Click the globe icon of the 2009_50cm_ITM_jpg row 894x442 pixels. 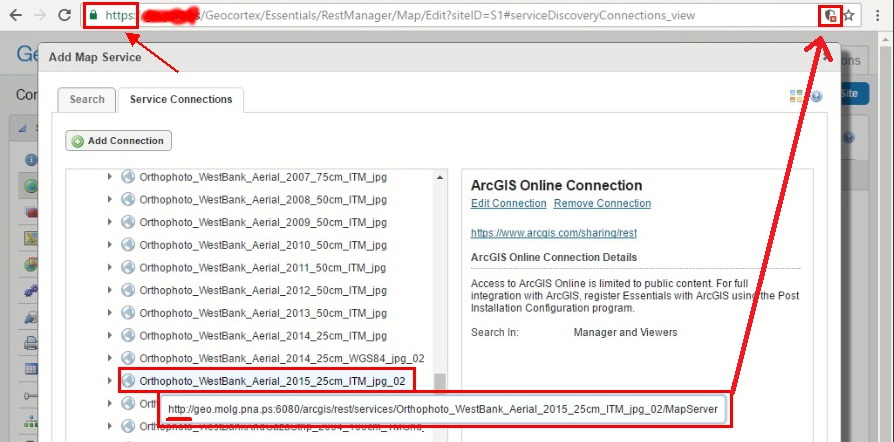[128, 222]
